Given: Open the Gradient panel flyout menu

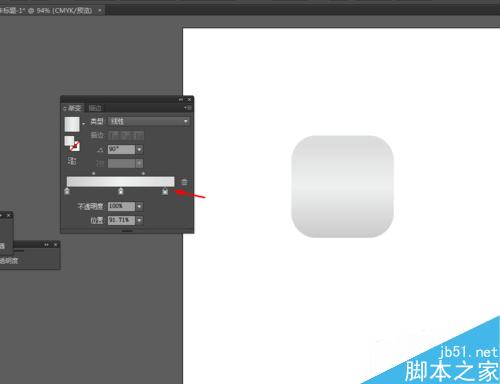Looking at the screenshot, I should pos(188,108).
